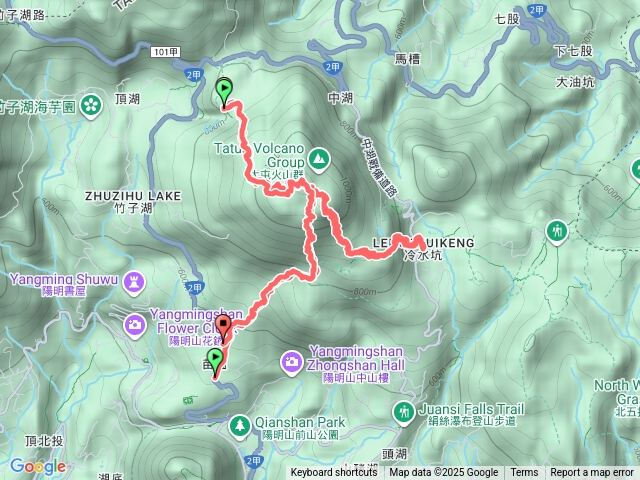Select the lower green start marker
This screenshot has width=640, height=480.
click(x=215, y=362)
